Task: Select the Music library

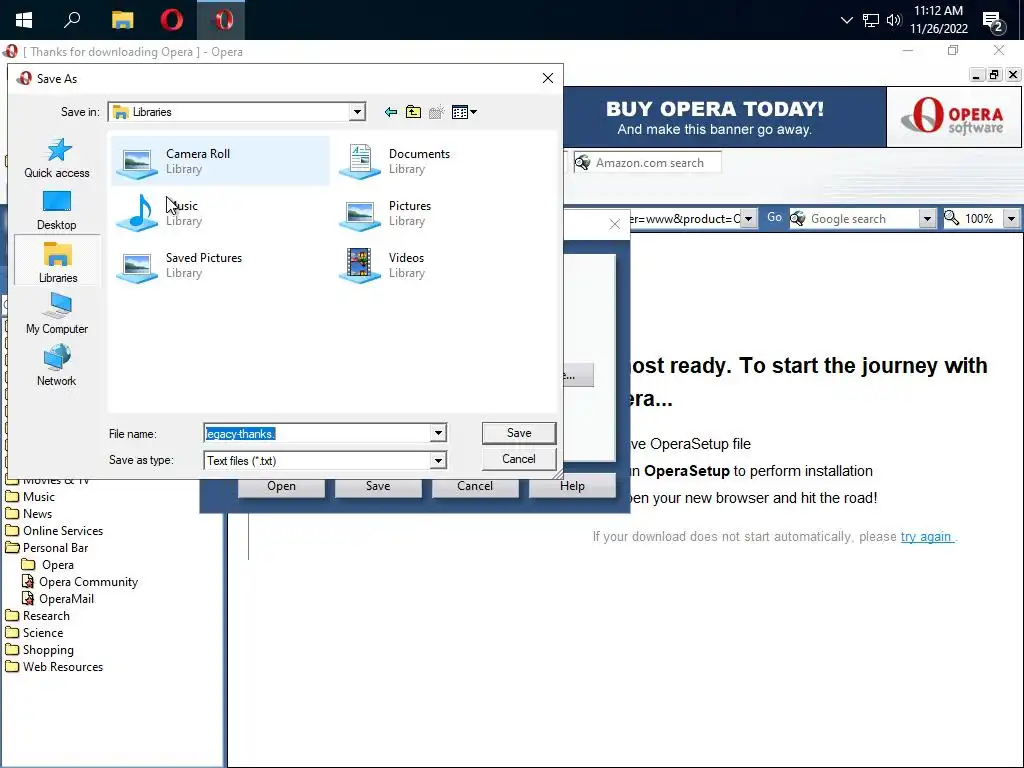Action: (159, 213)
